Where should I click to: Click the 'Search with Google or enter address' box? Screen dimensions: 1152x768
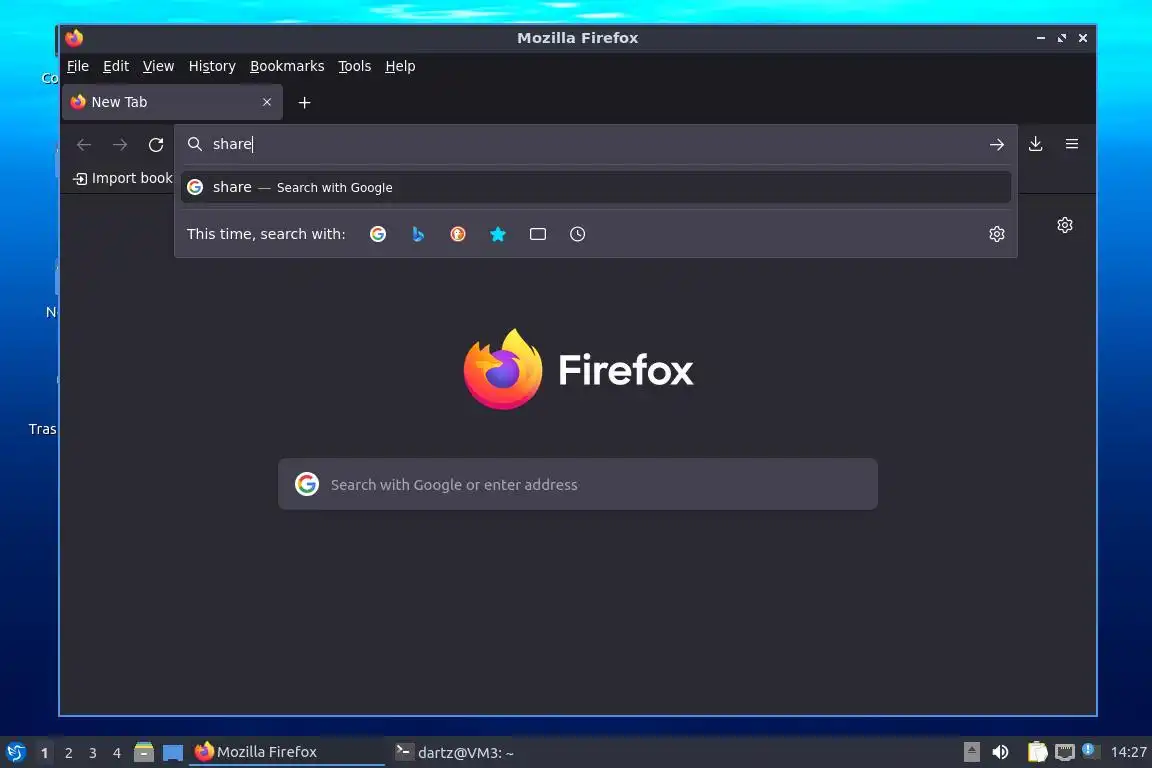coord(577,484)
